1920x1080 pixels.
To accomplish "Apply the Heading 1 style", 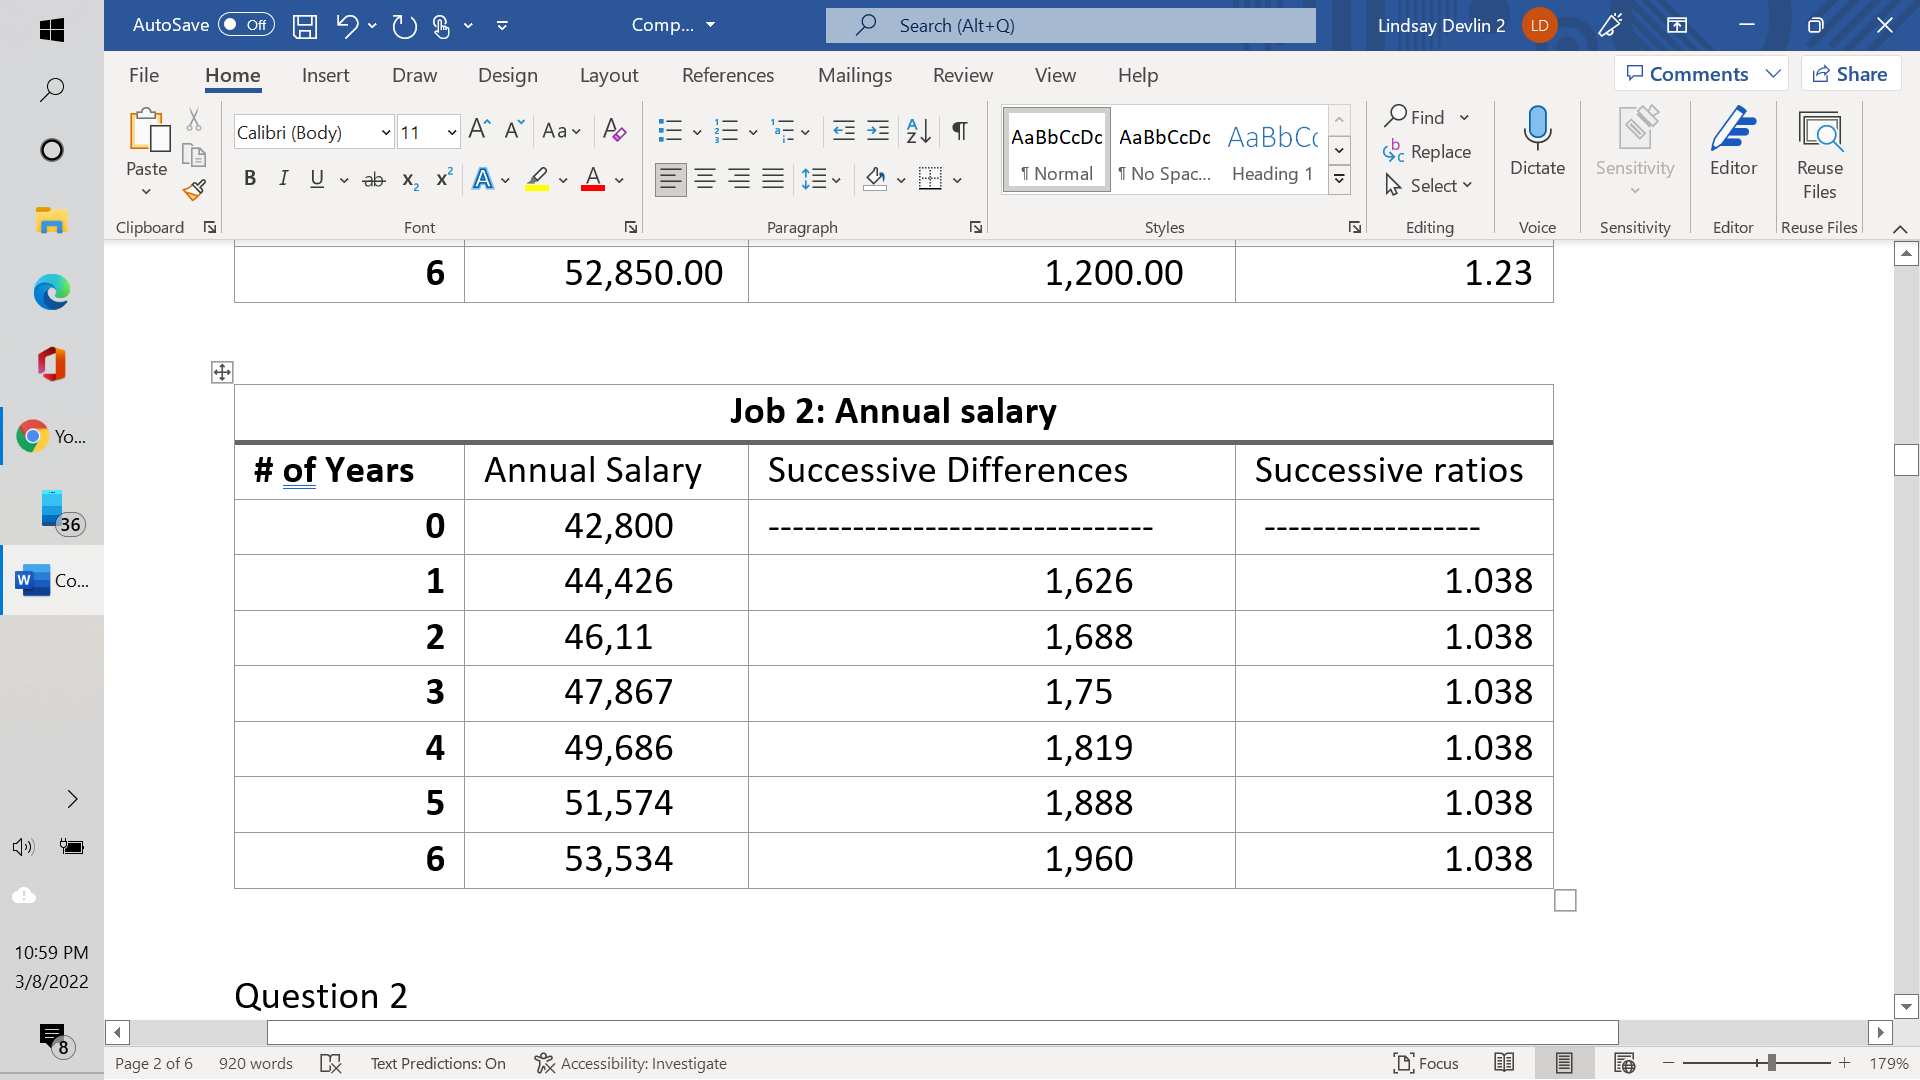I will tap(1271, 150).
